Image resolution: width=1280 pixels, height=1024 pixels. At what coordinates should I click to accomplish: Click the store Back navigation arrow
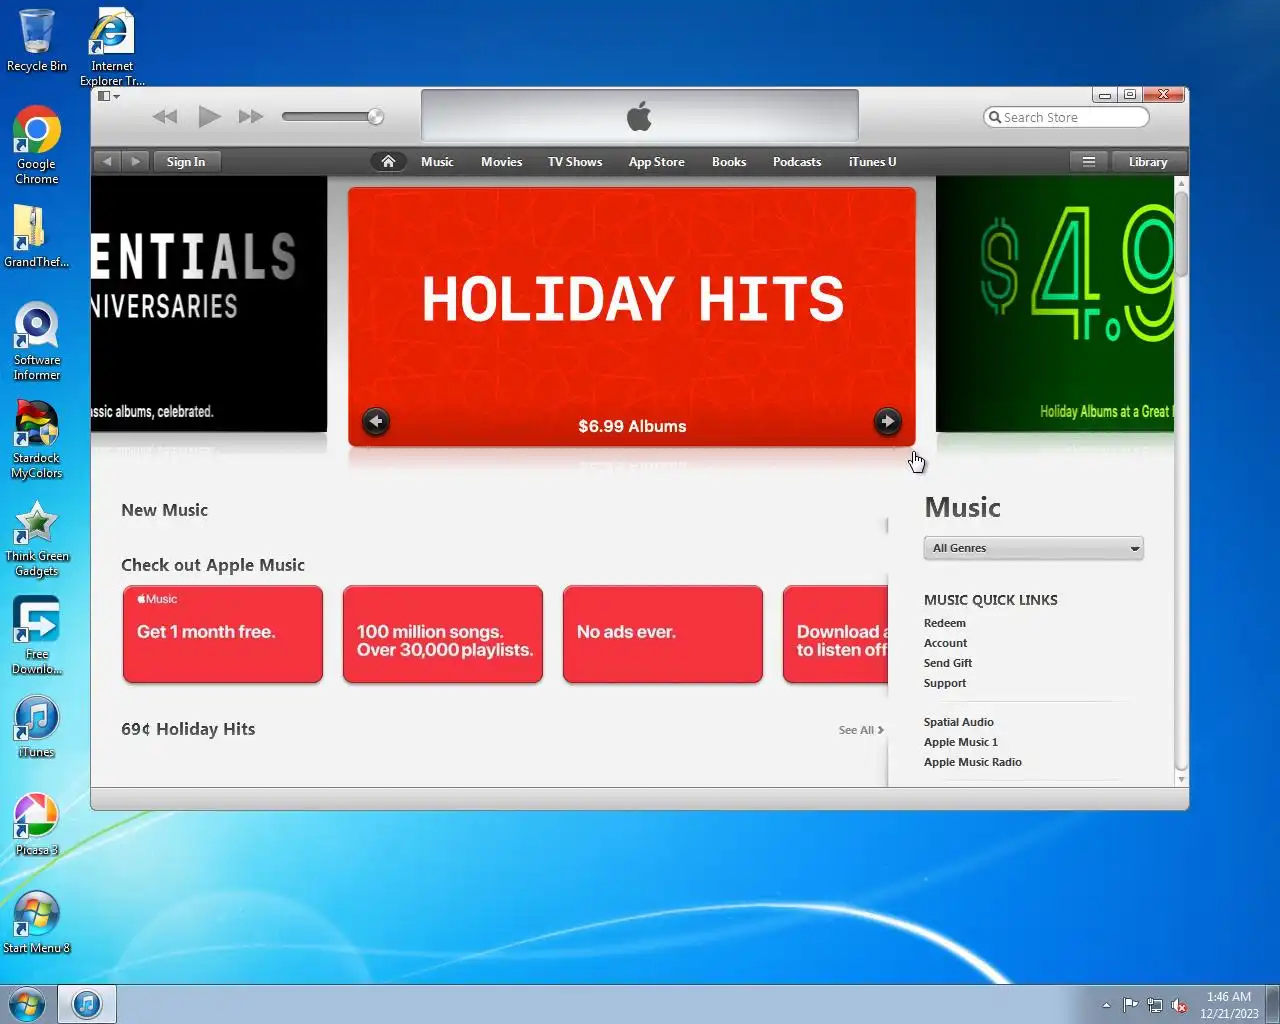click(x=107, y=161)
